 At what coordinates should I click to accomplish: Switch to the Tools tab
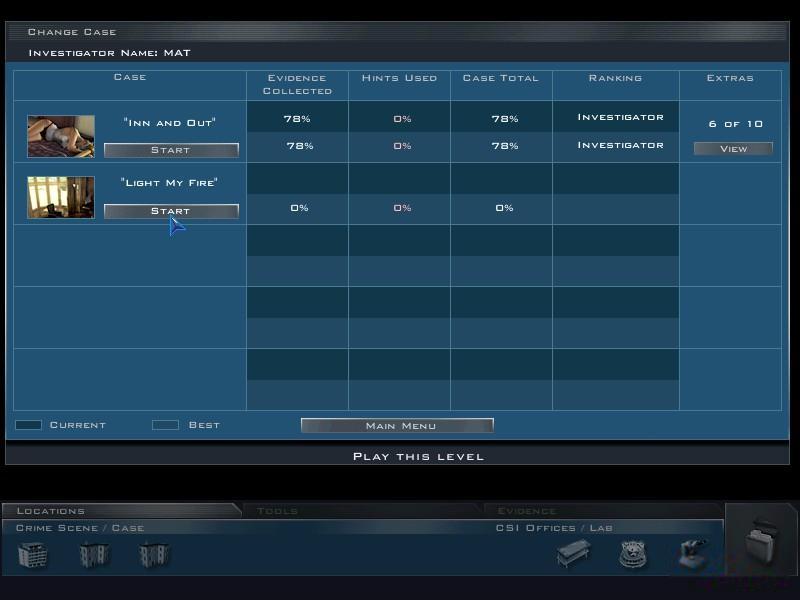(x=277, y=511)
